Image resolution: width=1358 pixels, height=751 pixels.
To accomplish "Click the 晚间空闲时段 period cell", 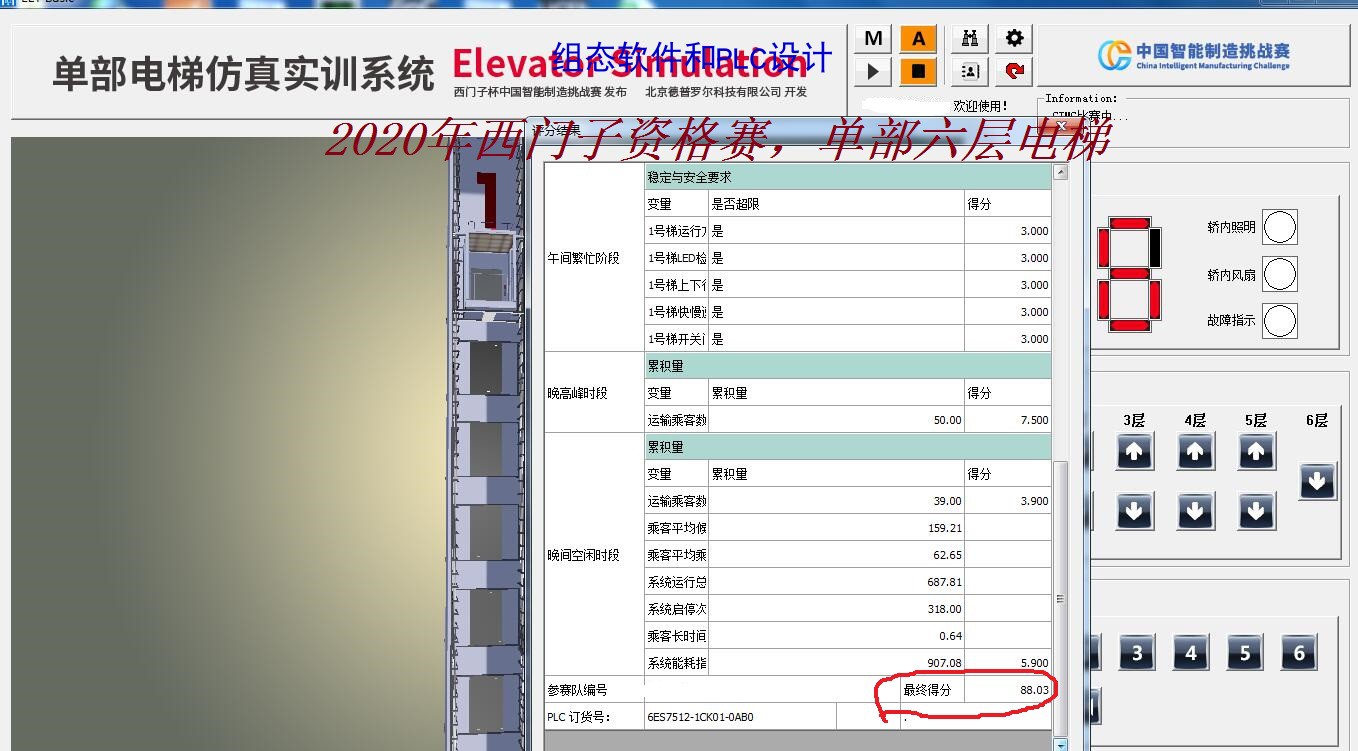I will (595, 555).
